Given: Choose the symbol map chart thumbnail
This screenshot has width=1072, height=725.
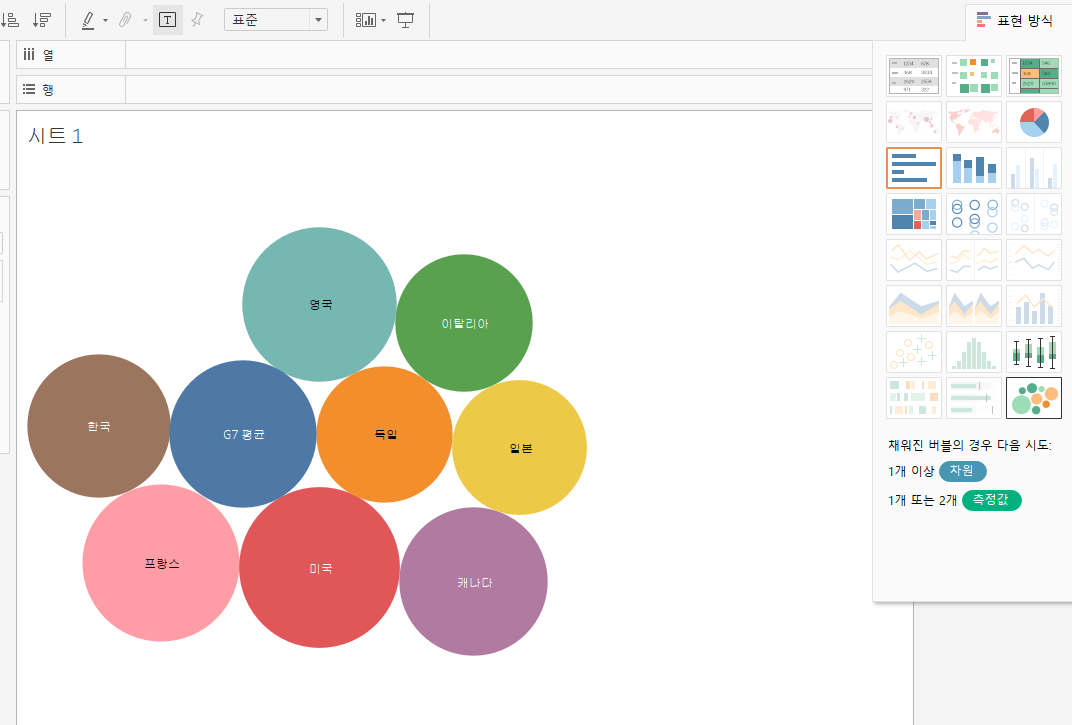Looking at the screenshot, I should point(913,122).
